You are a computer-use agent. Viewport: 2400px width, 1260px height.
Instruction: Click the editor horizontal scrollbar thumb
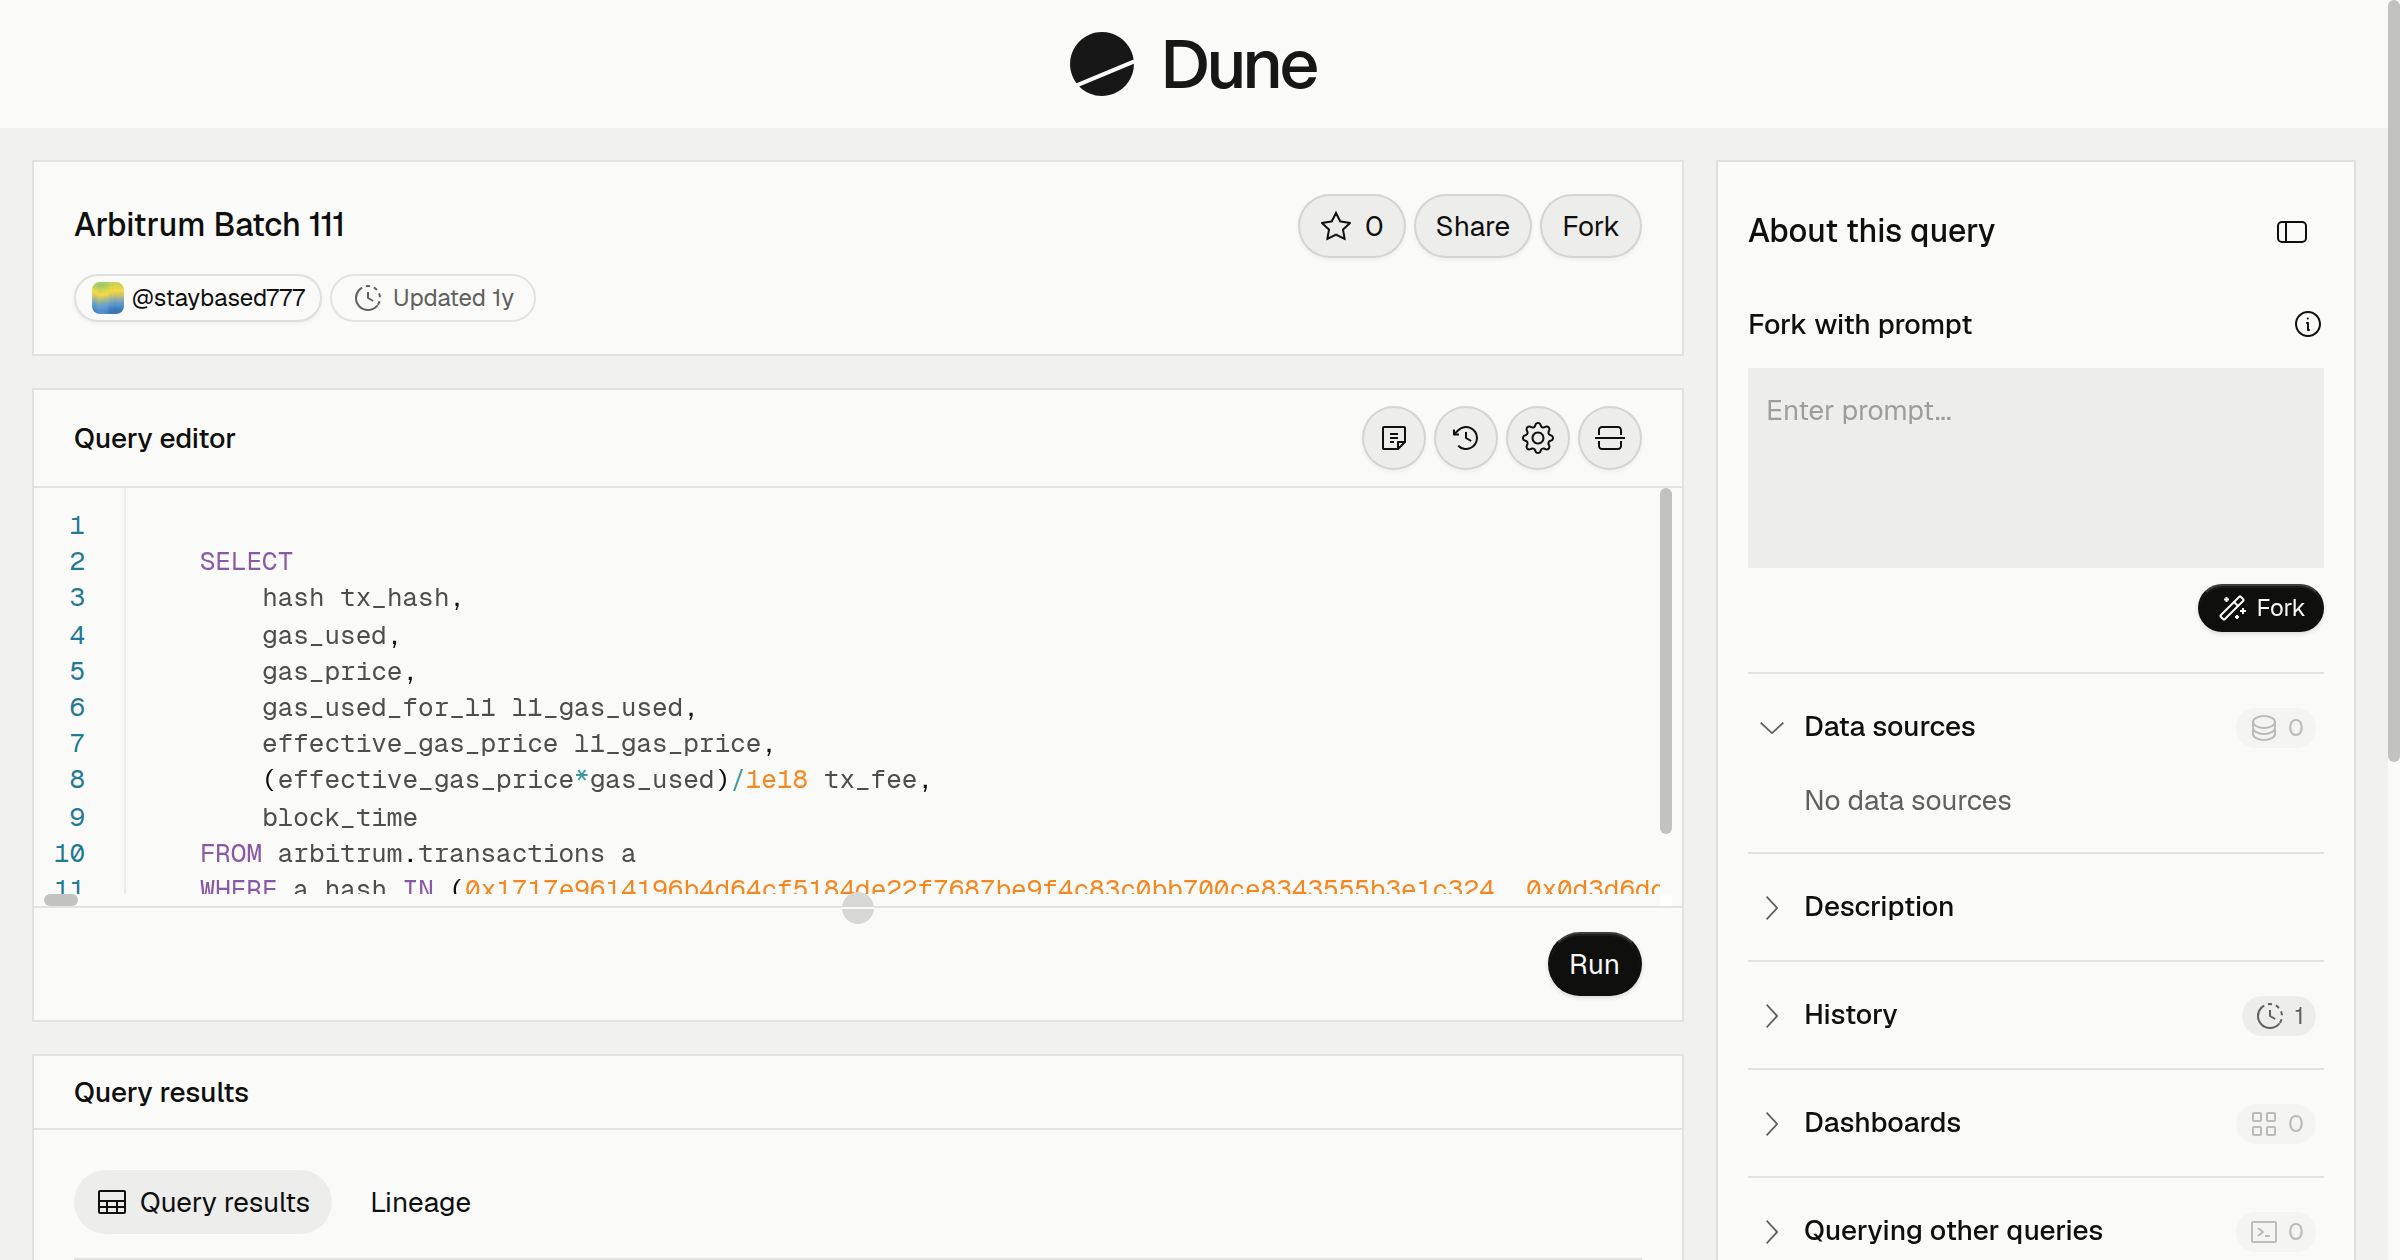tap(61, 900)
